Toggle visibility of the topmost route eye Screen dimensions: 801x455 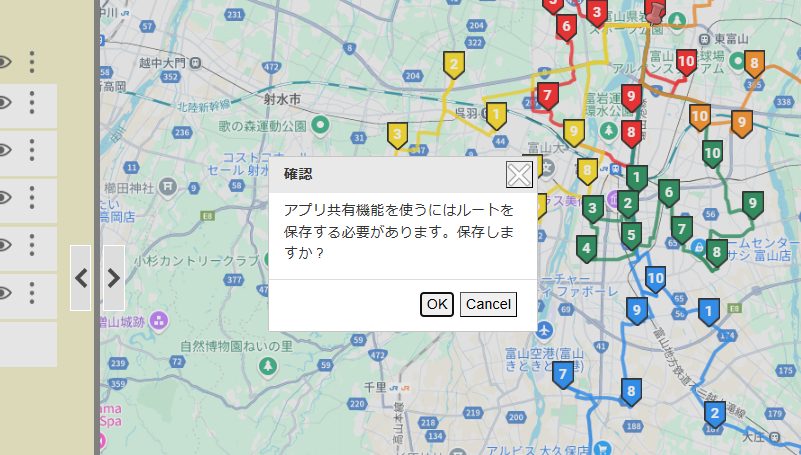tap(3, 62)
